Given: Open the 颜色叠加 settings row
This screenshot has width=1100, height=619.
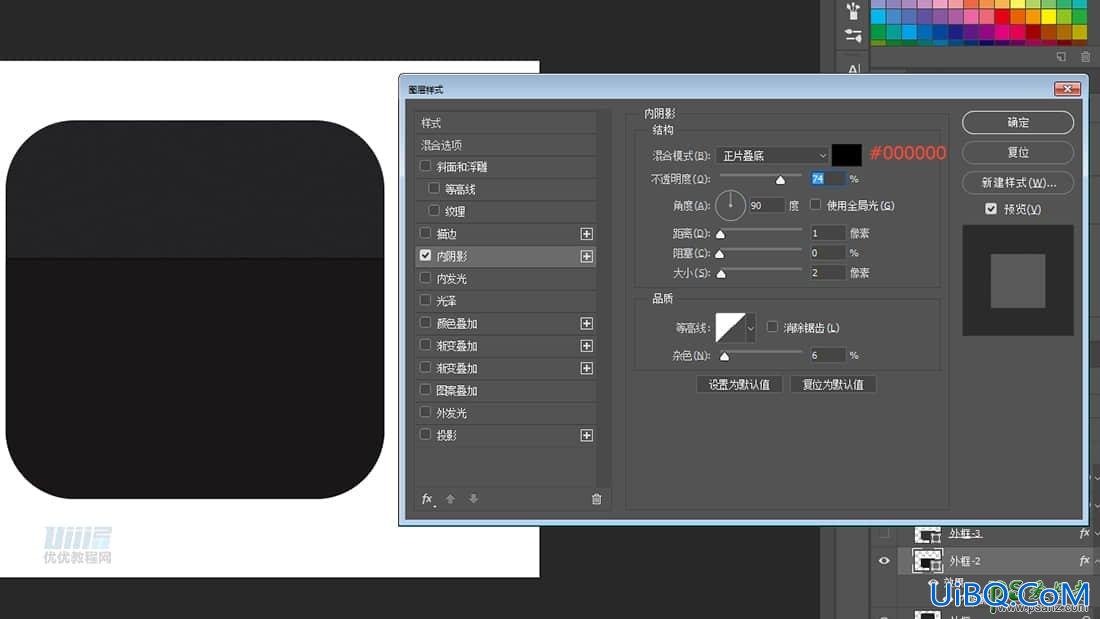Looking at the screenshot, I should pos(505,324).
